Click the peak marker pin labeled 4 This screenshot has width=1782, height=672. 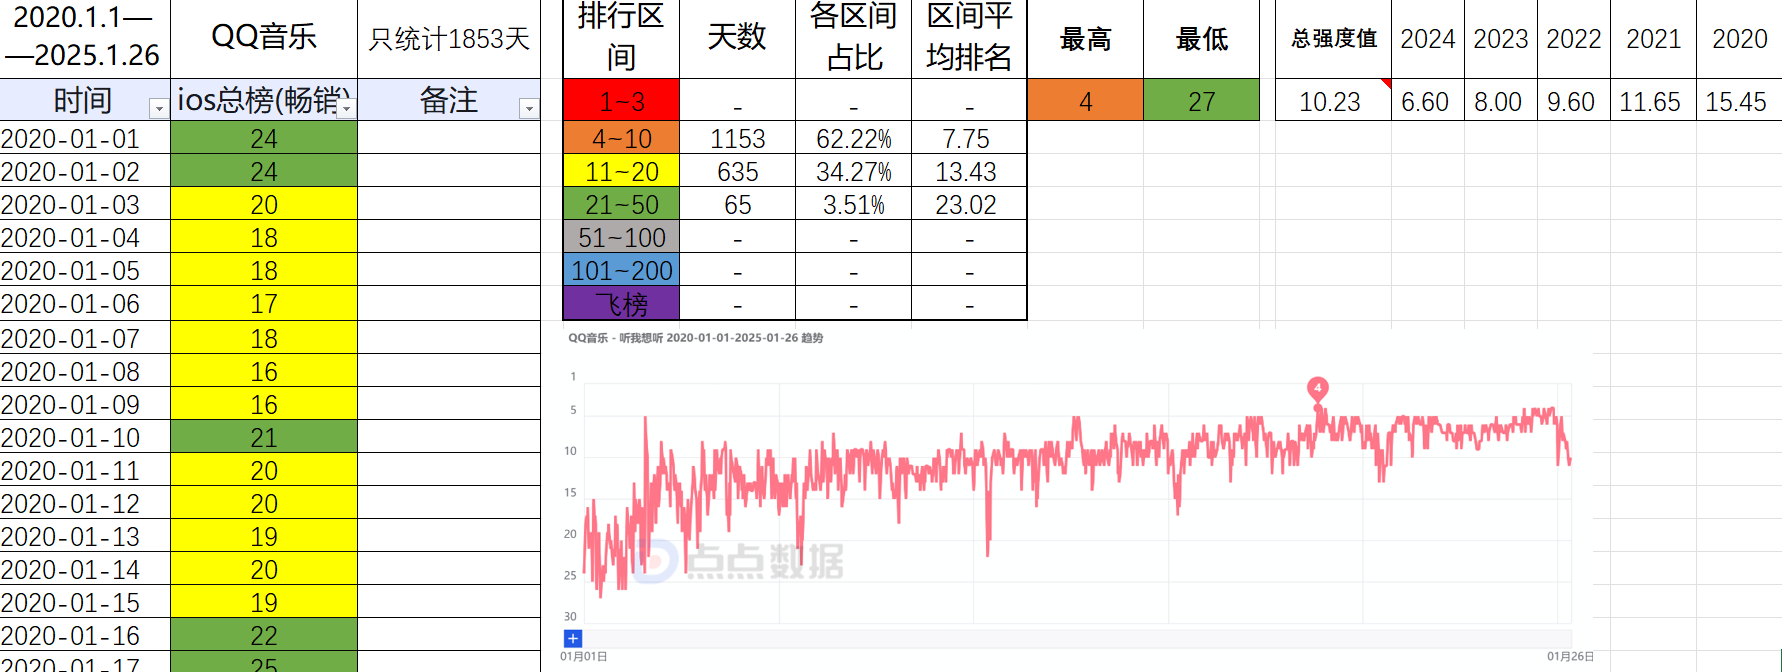[1318, 388]
